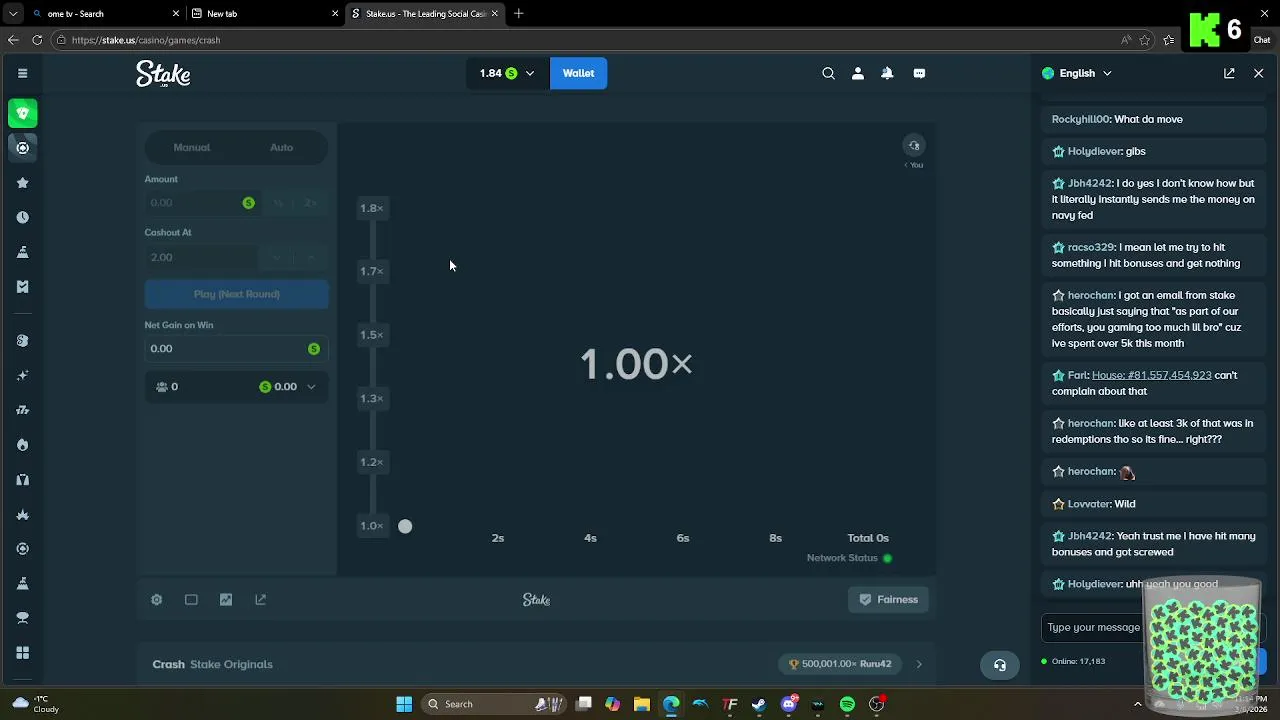
Task: Toggle the chat bubble icon in header
Action: (919, 73)
